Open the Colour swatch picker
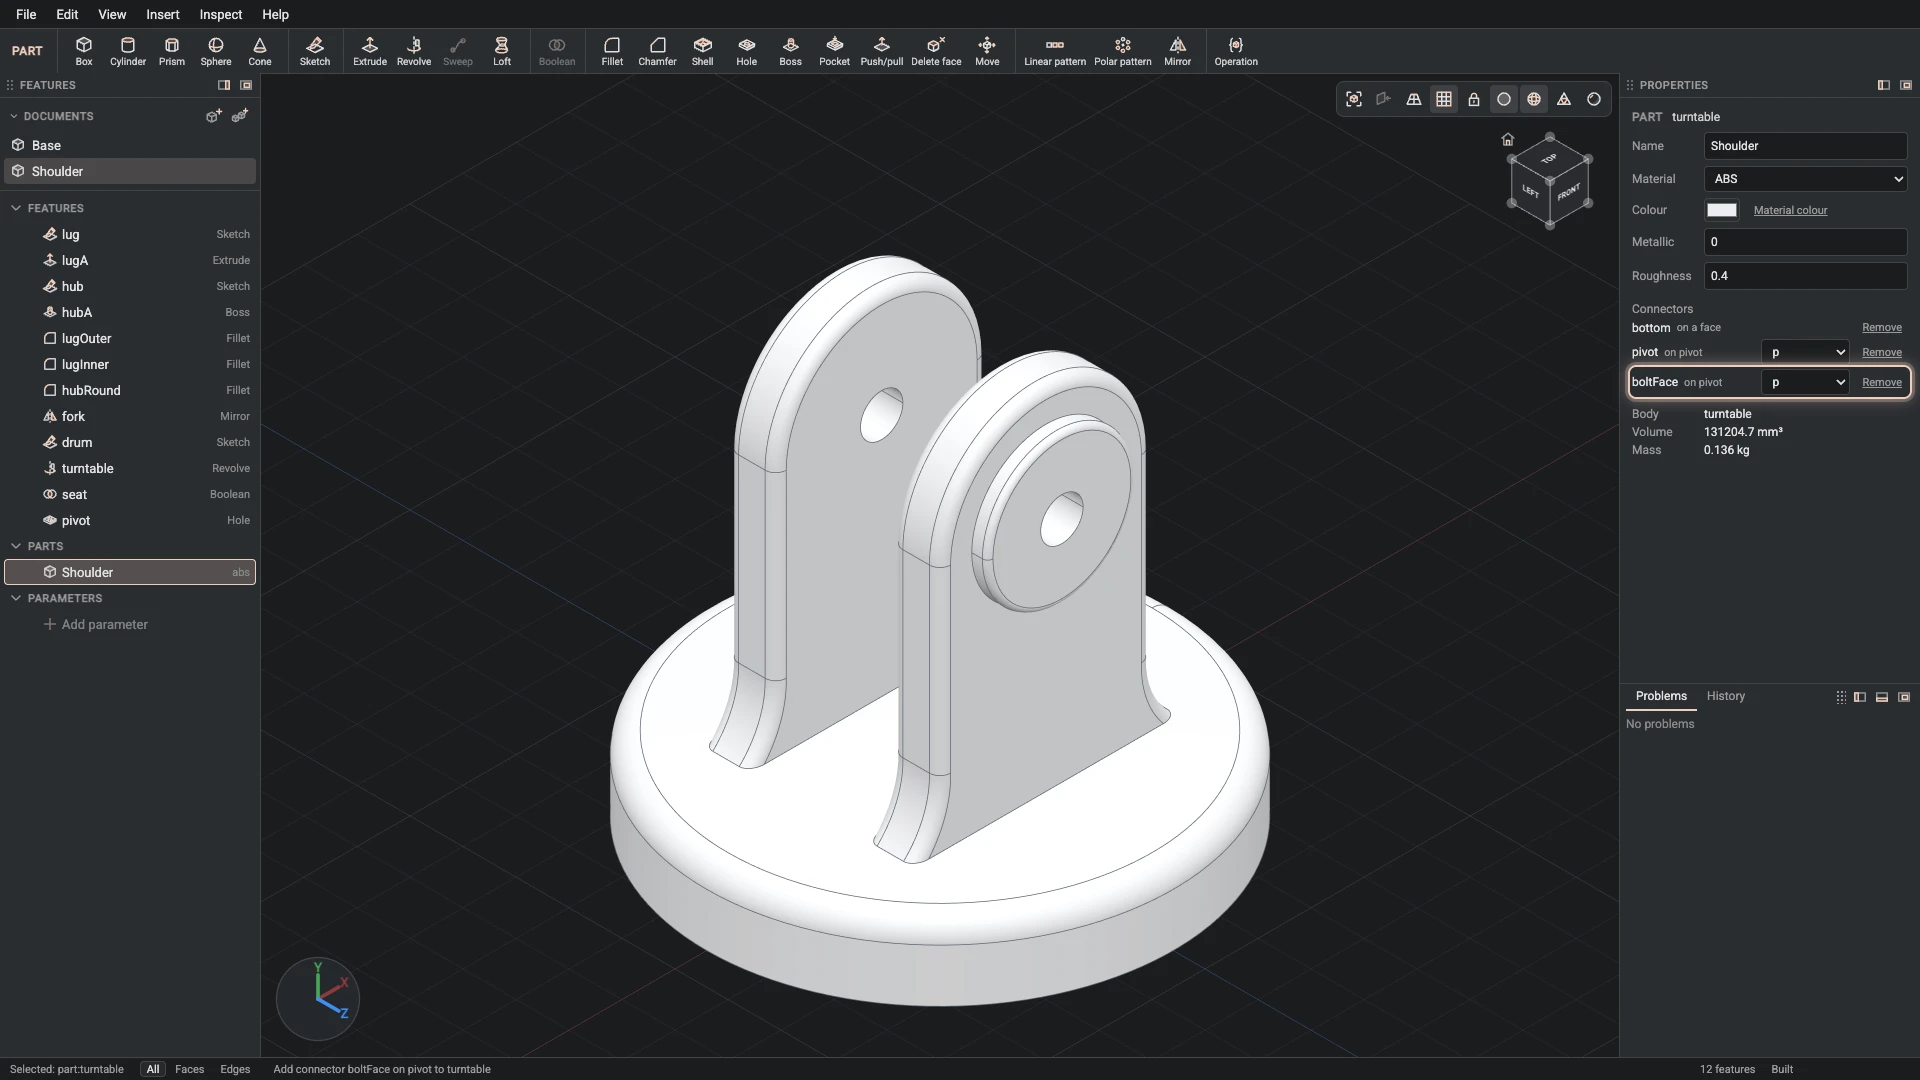The image size is (1920, 1080). 1721,210
